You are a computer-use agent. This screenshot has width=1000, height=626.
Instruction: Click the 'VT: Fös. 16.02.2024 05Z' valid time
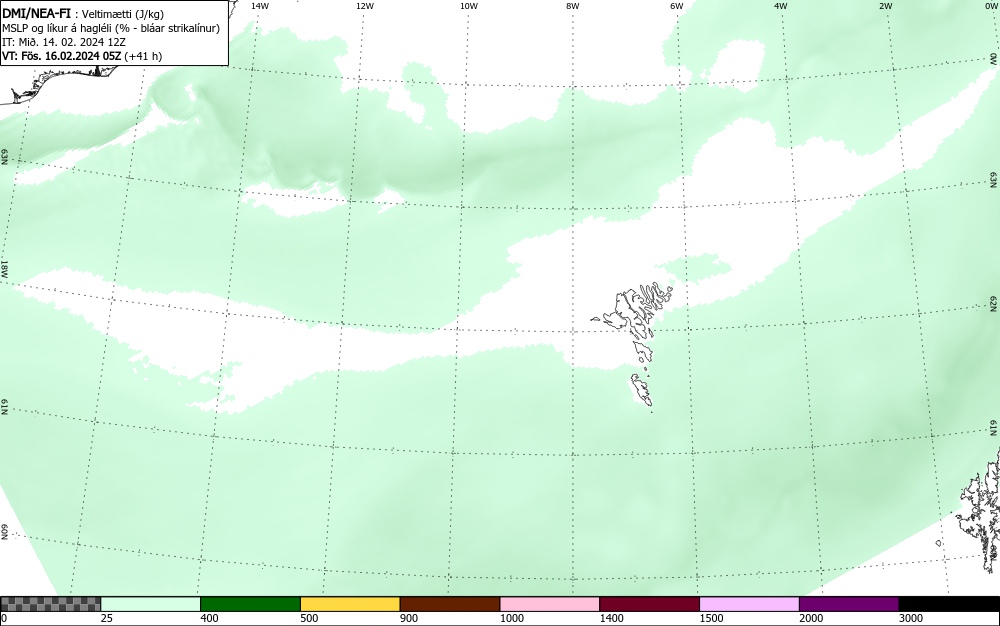(61, 56)
